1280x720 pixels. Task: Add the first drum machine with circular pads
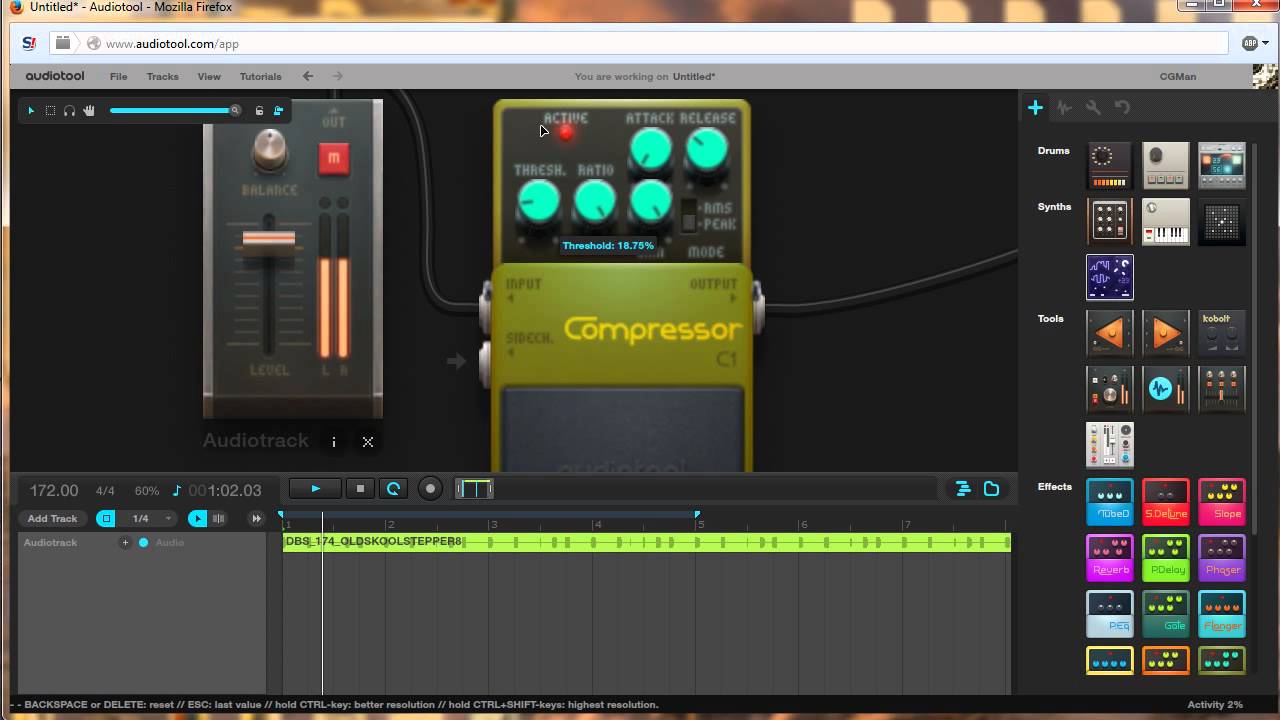coord(1110,166)
